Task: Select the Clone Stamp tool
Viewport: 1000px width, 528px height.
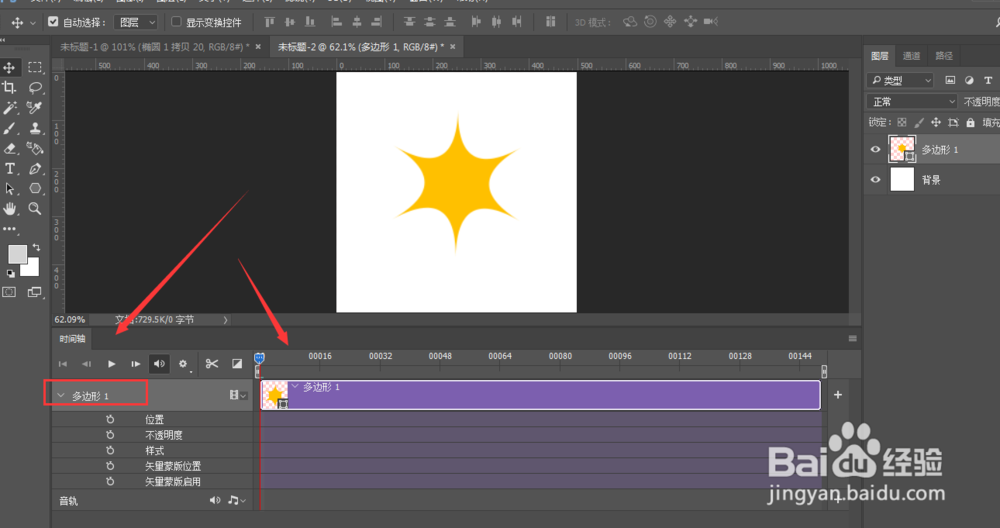Action: click(35, 128)
